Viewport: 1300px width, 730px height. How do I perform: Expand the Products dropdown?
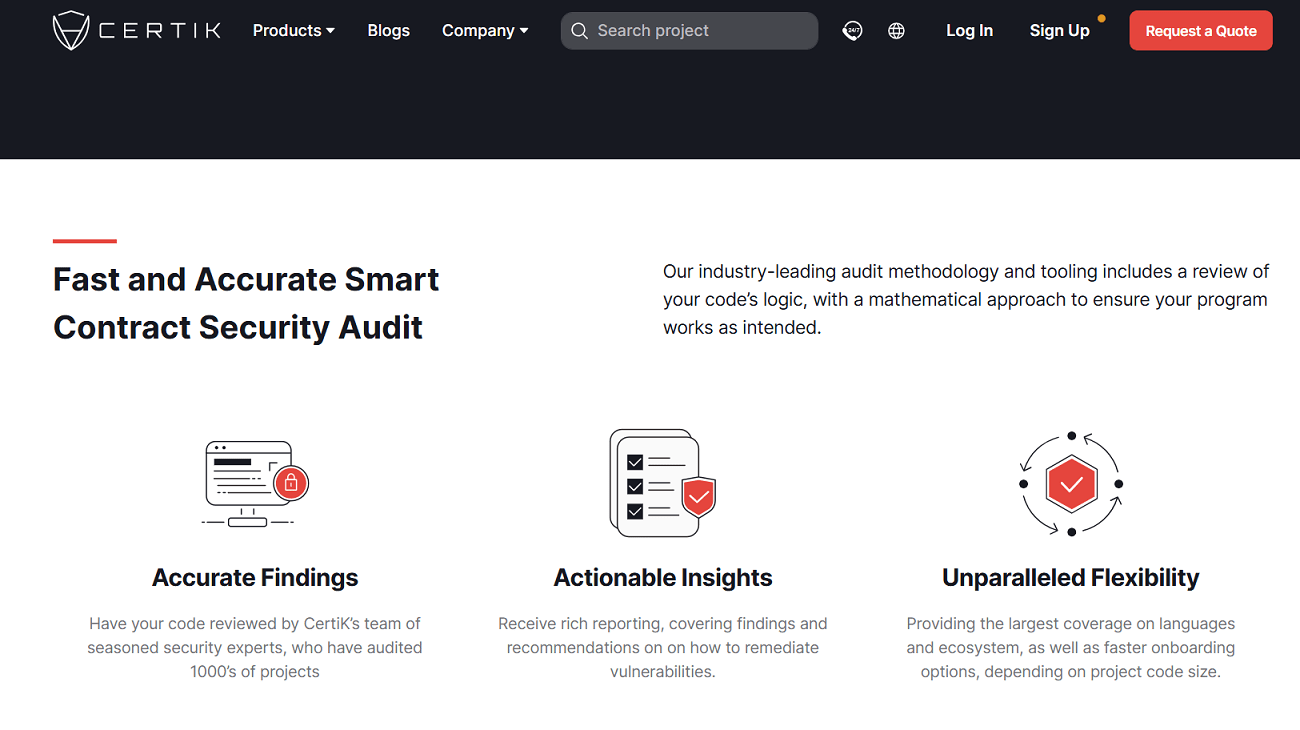293,30
